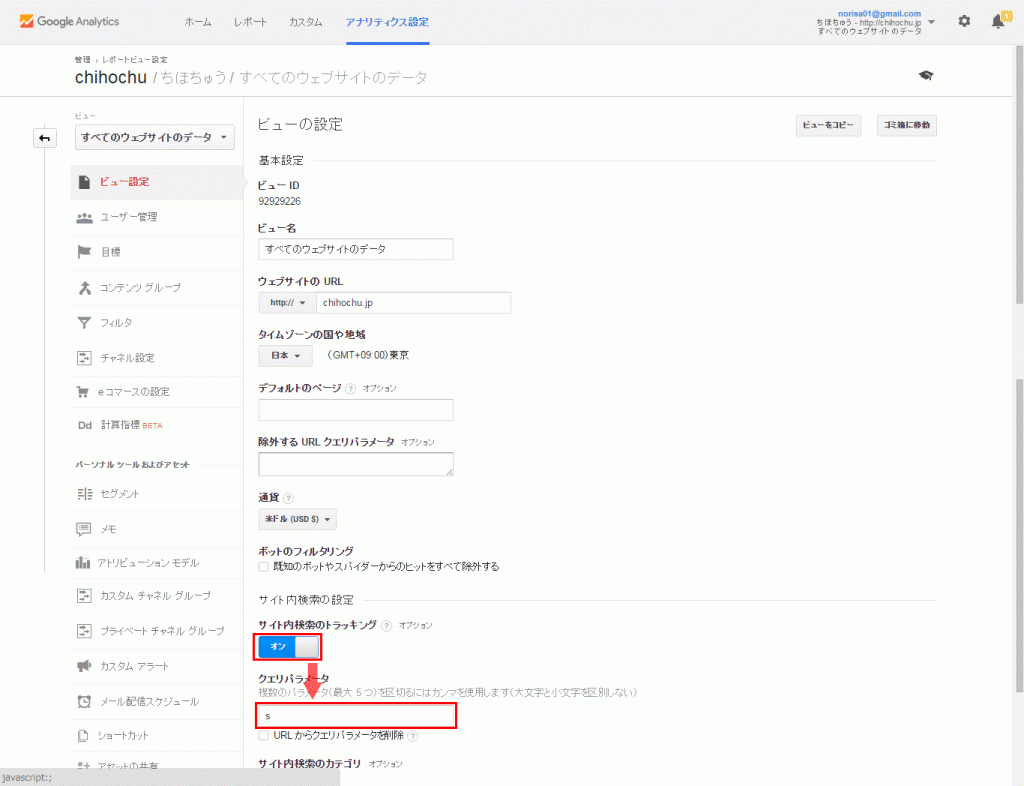This screenshot has width=1024, height=786.
Task: Open the セグメント panel in the sidebar
Action: click(120, 493)
